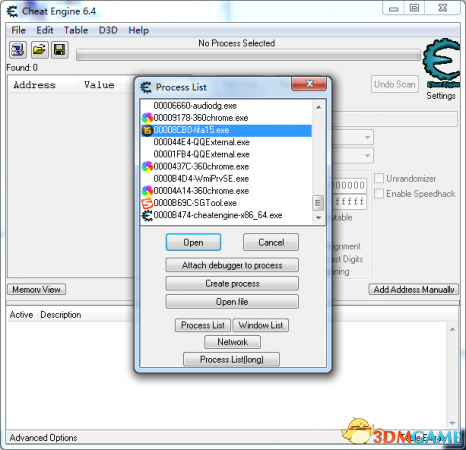Toggle Enable Speedhack checkbox
Image resolution: width=466 pixels, height=450 pixels.
click(379, 193)
